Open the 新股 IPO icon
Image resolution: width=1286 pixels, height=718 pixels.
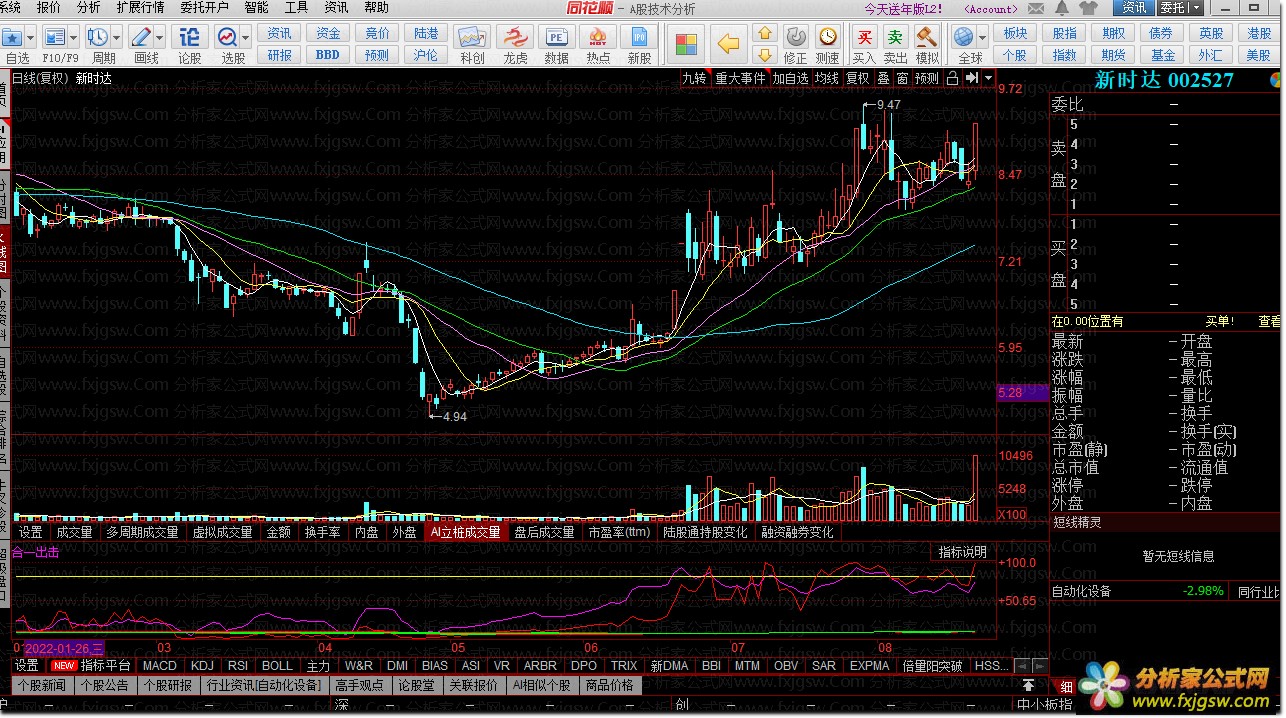(x=639, y=39)
